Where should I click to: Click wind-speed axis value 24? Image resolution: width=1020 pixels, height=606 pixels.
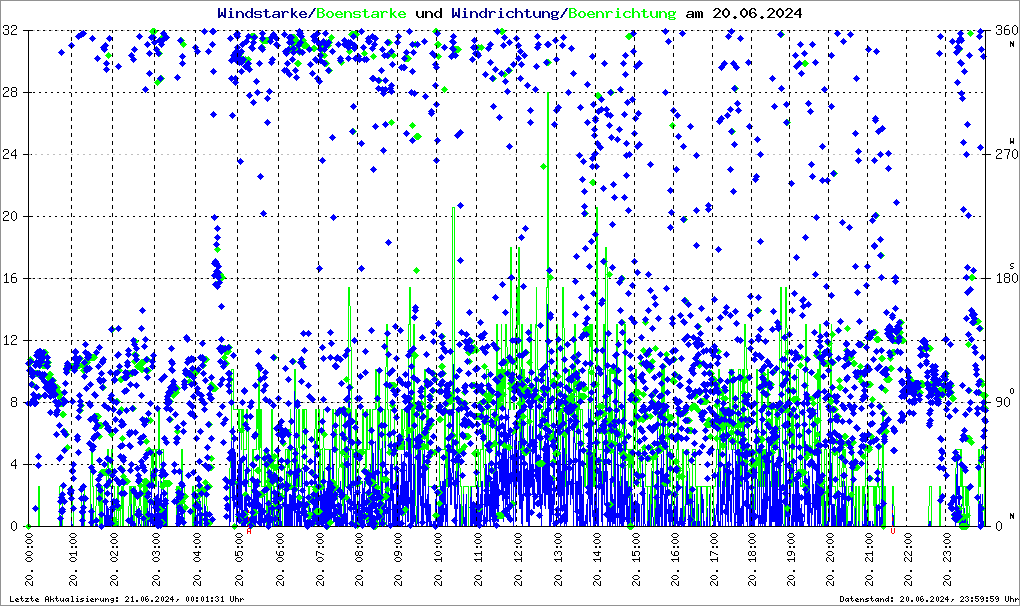click(10, 154)
